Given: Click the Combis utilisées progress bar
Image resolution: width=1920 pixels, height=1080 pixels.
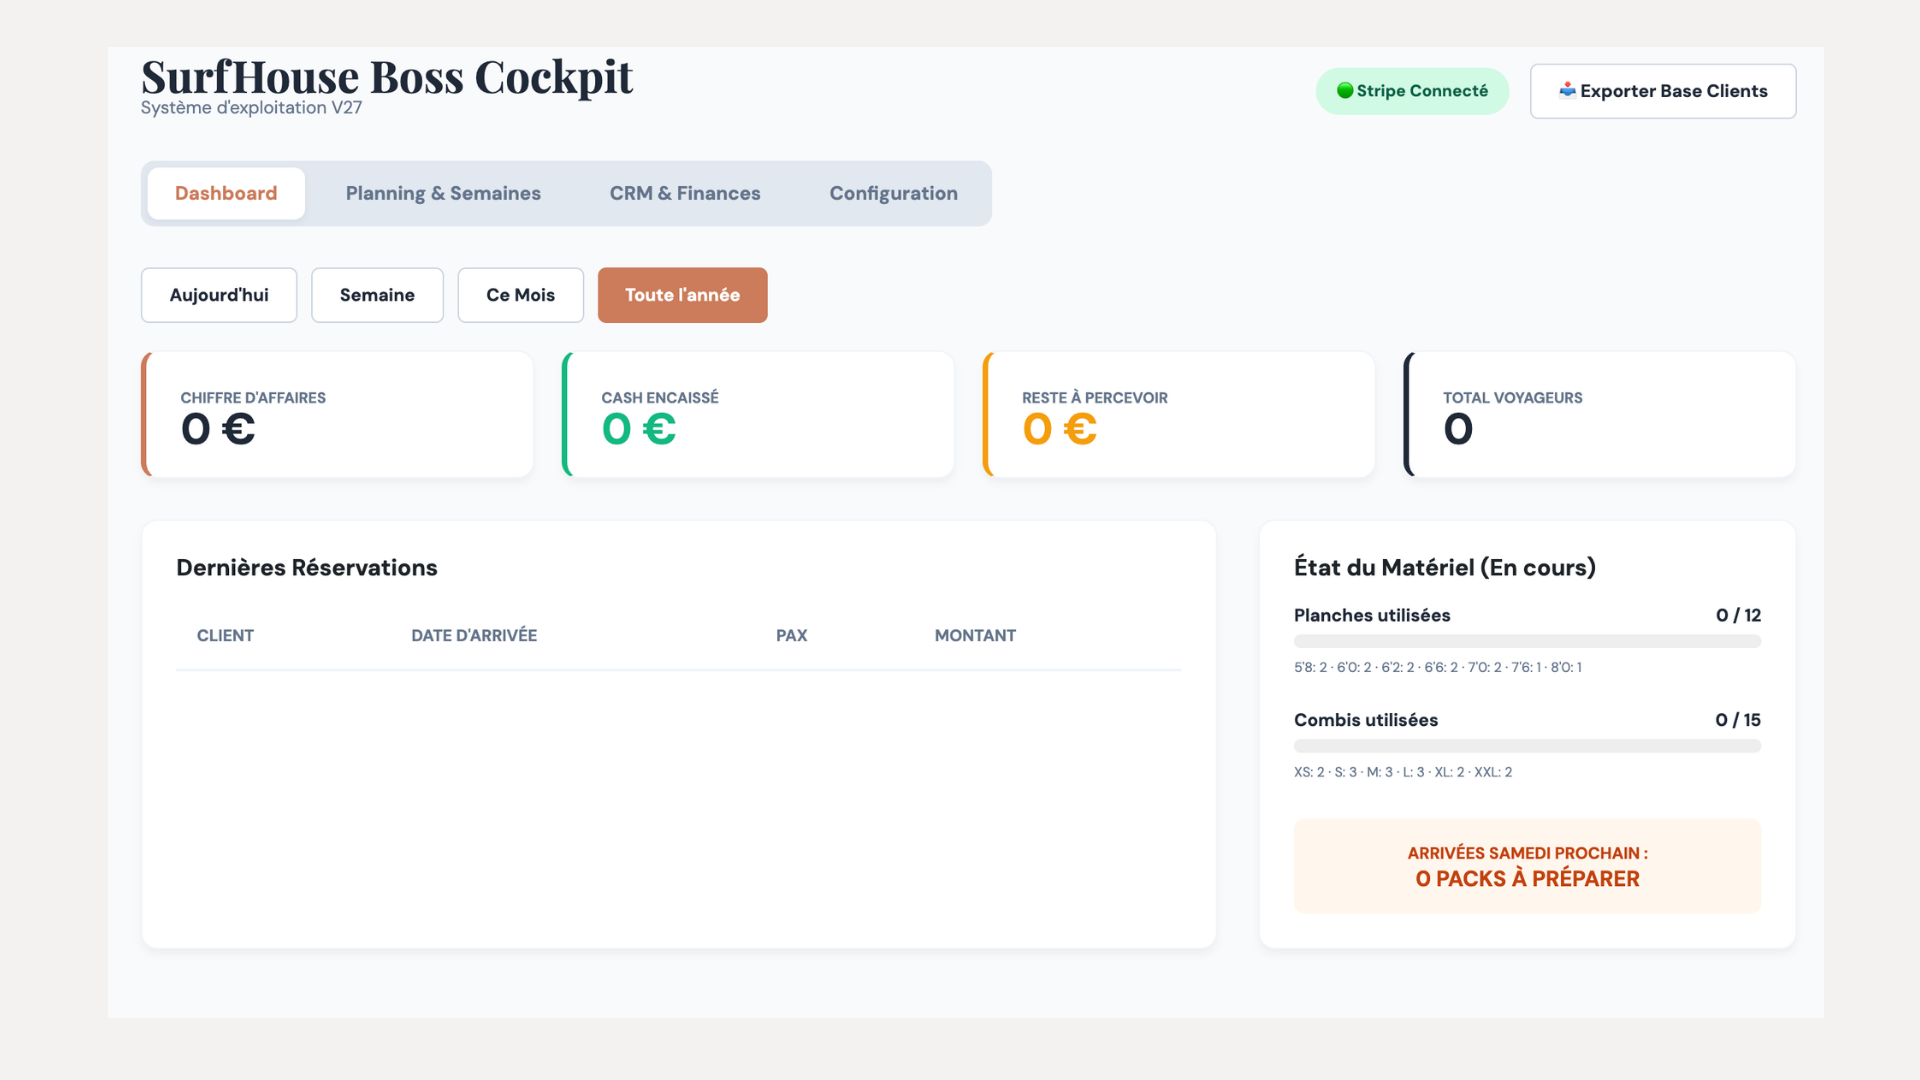Looking at the screenshot, I should (x=1527, y=745).
